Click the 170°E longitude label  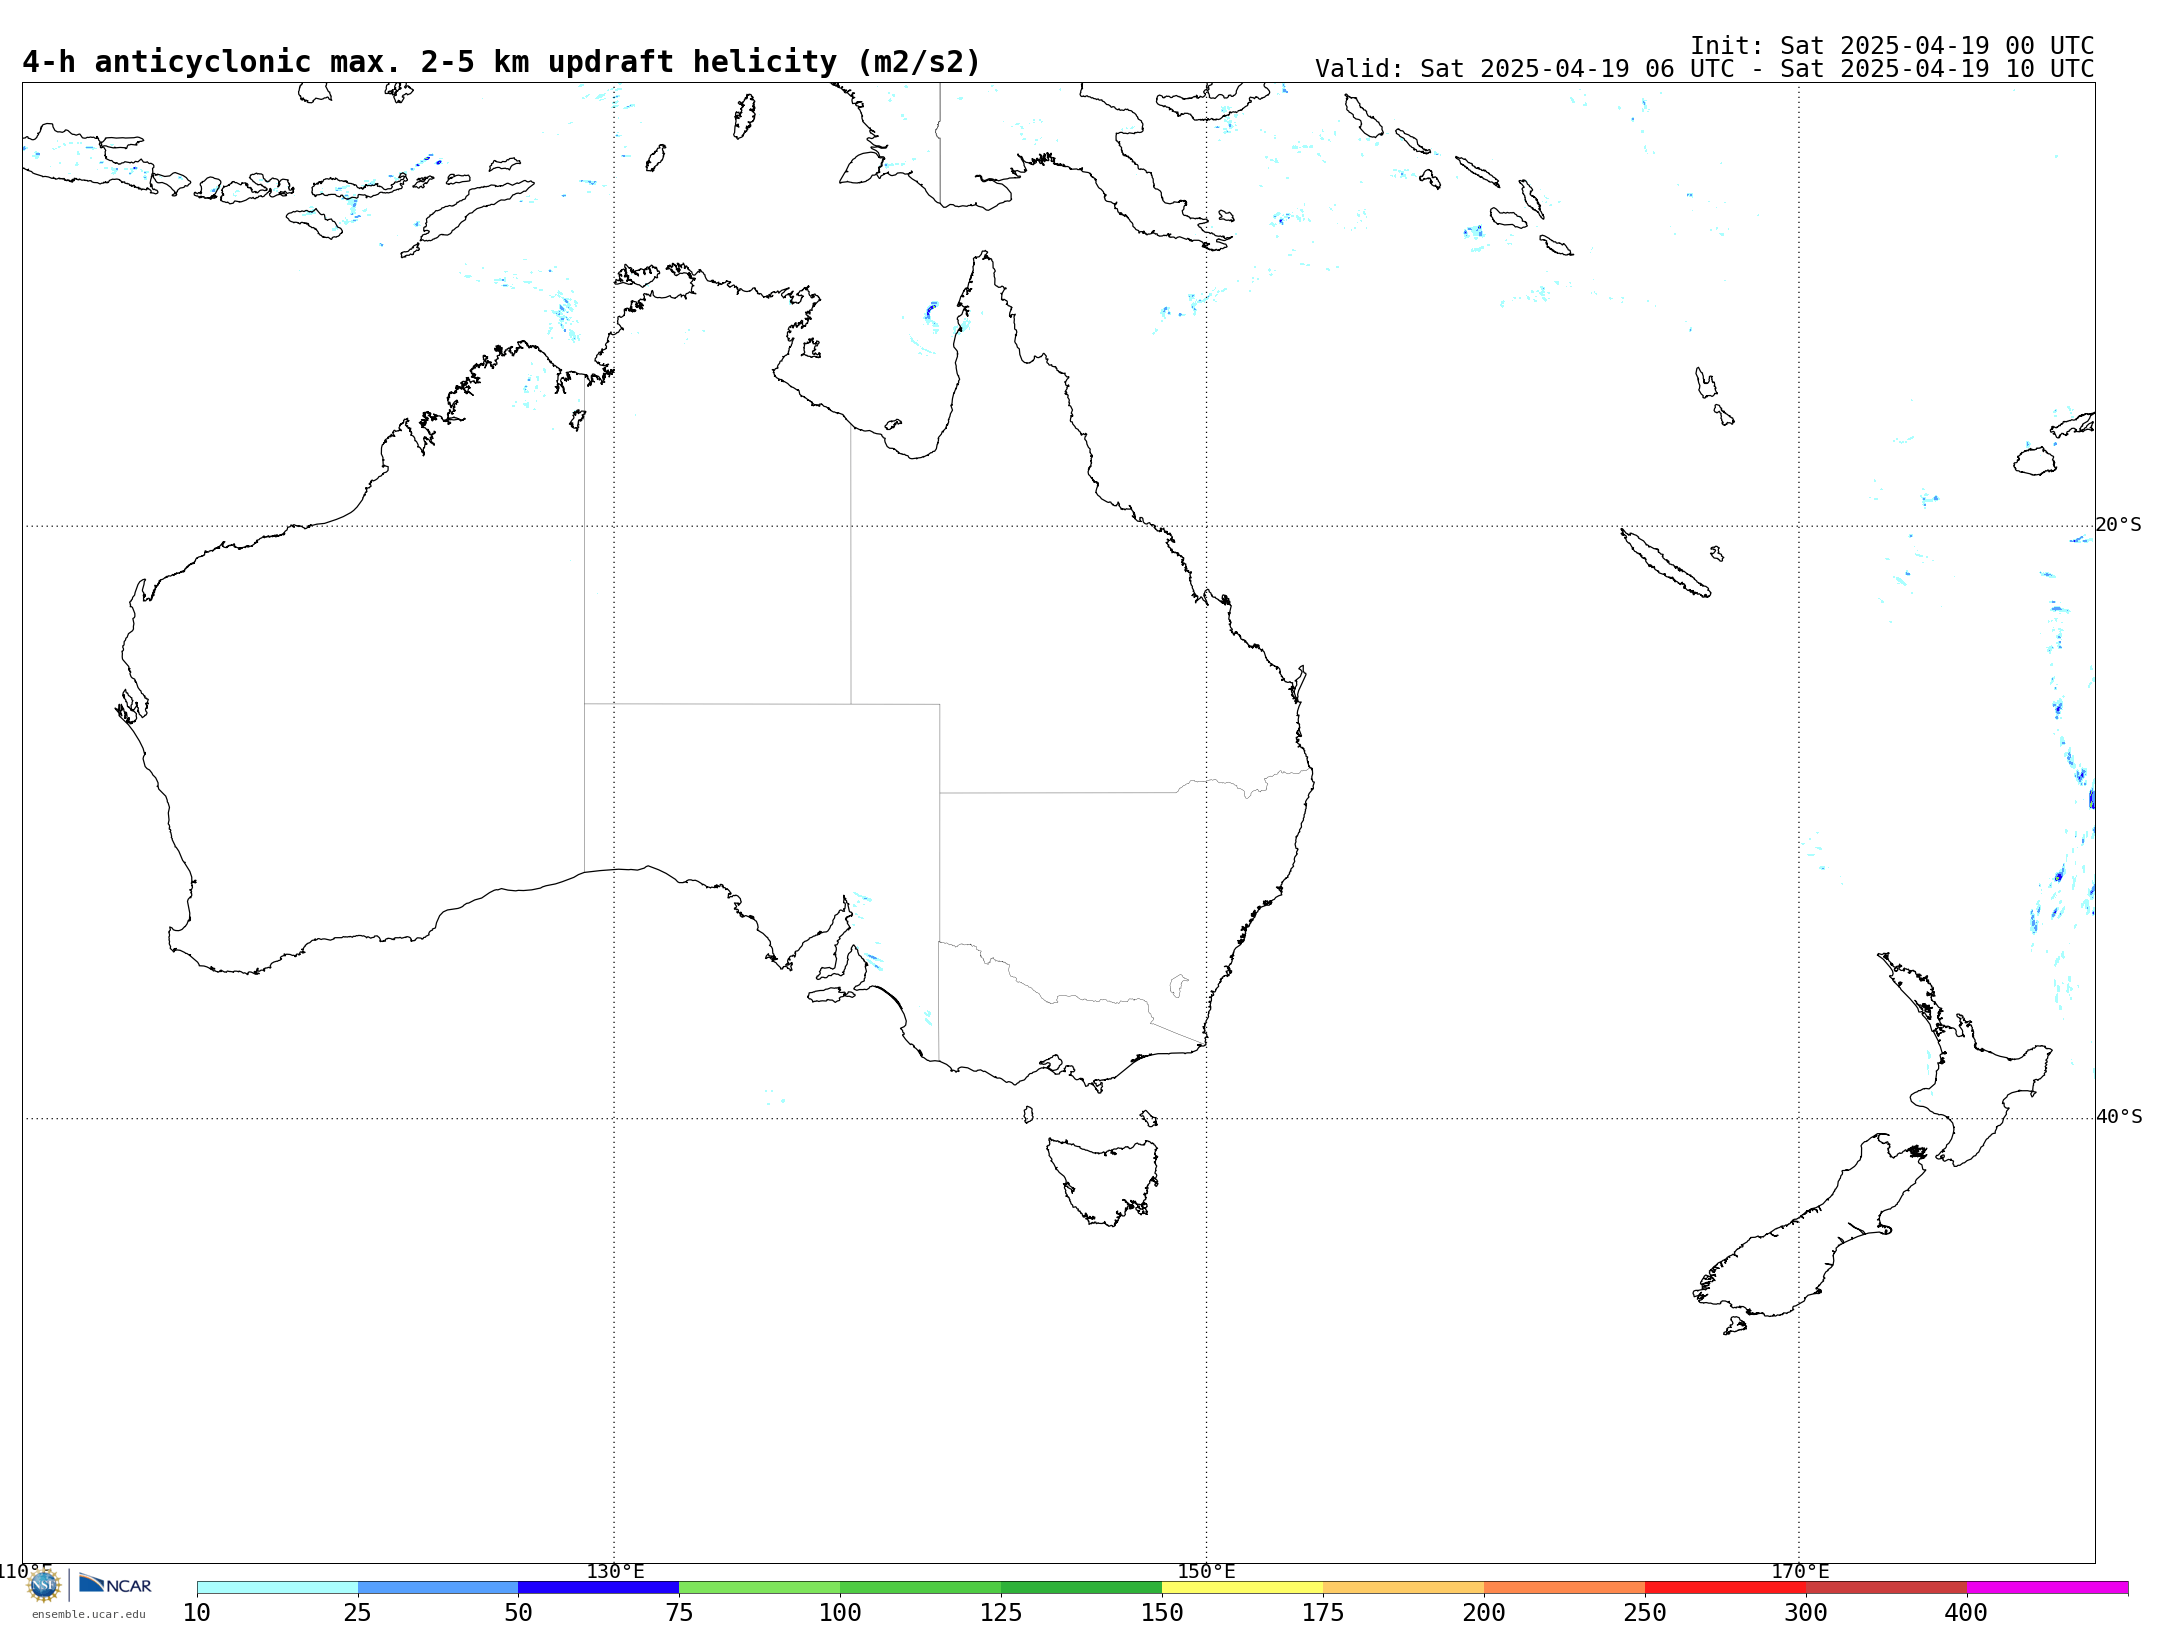pyautogui.click(x=1800, y=1572)
